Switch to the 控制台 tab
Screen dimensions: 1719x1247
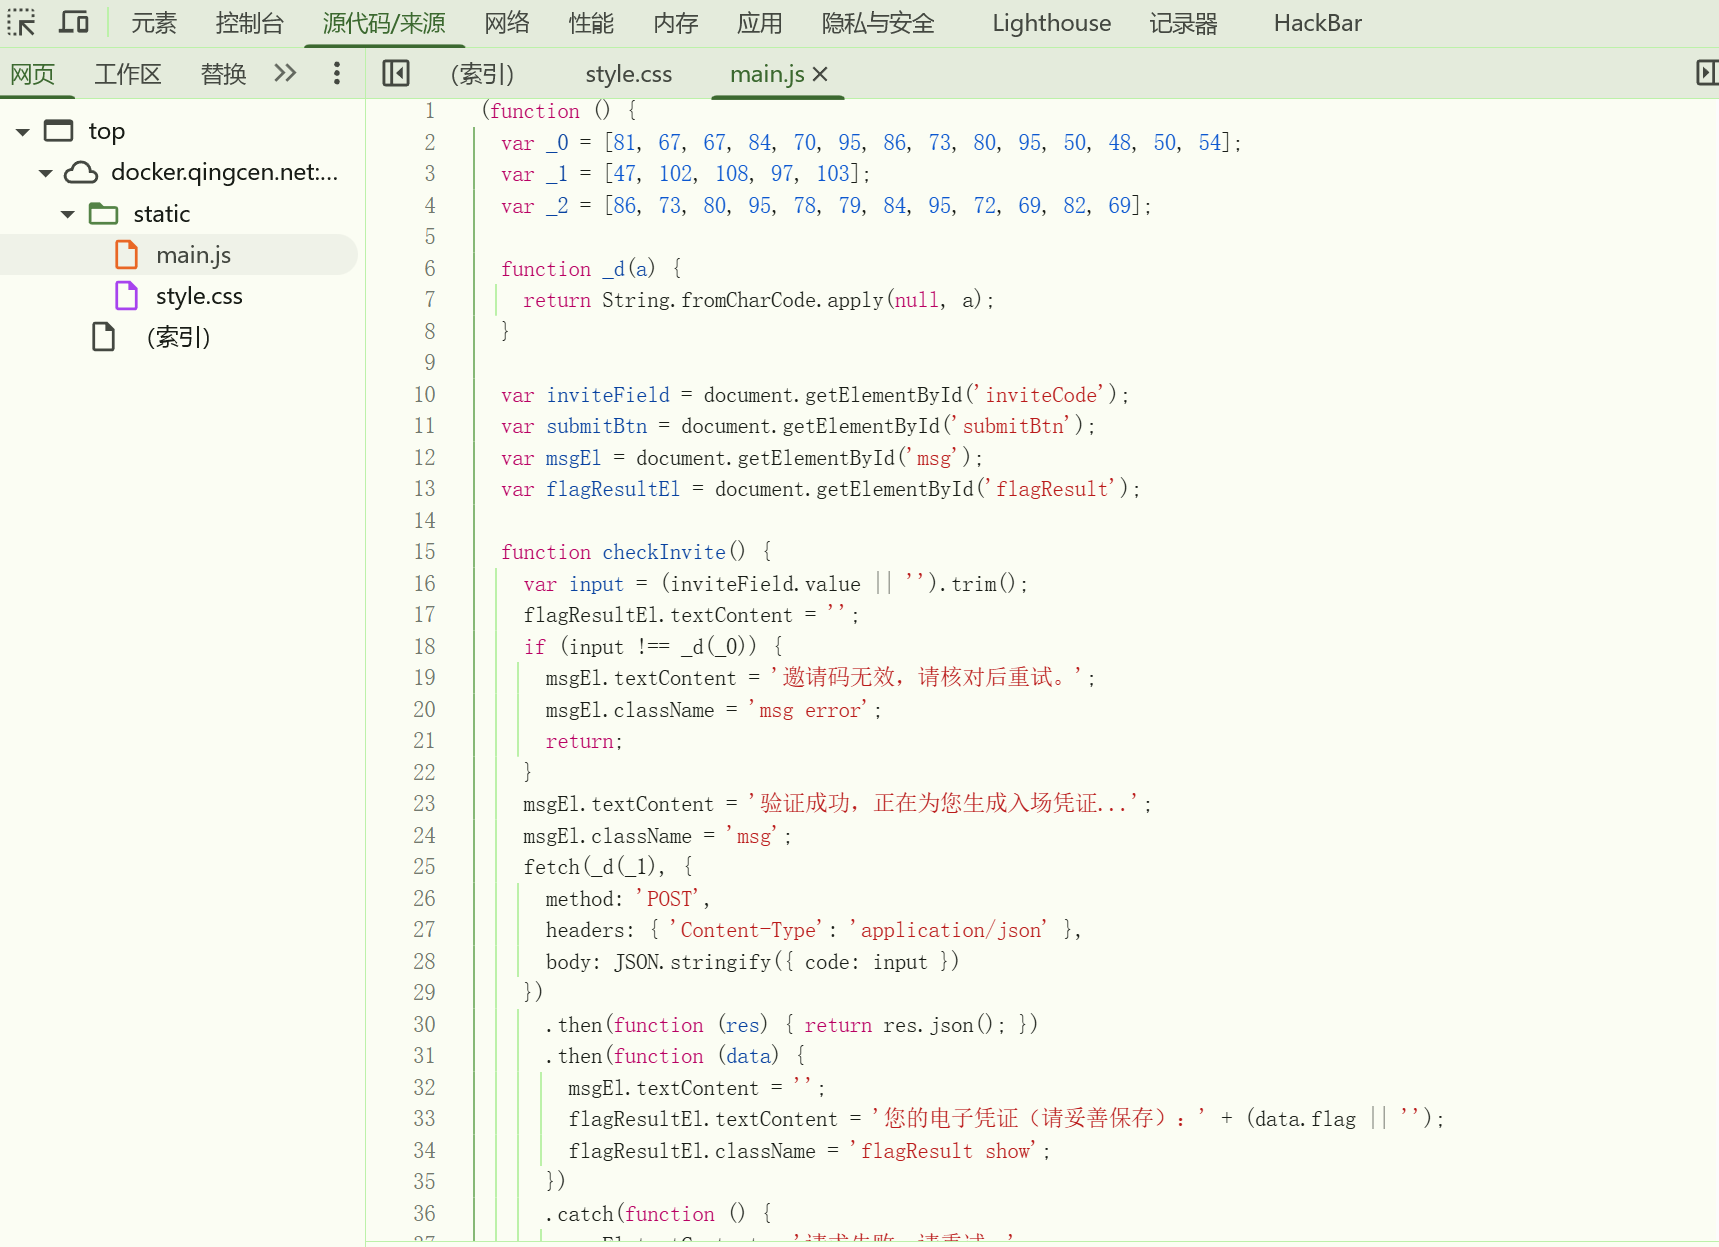point(249,23)
